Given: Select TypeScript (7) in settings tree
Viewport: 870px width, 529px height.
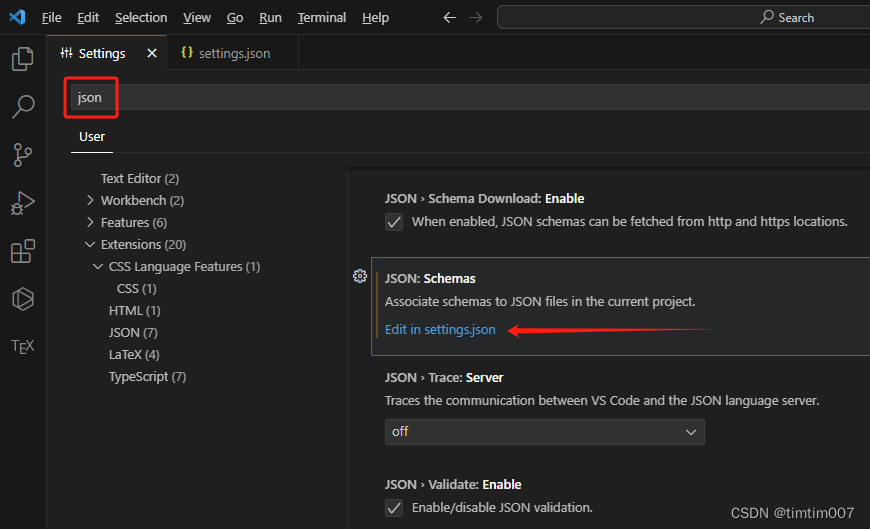Looking at the screenshot, I should [x=148, y=376].
